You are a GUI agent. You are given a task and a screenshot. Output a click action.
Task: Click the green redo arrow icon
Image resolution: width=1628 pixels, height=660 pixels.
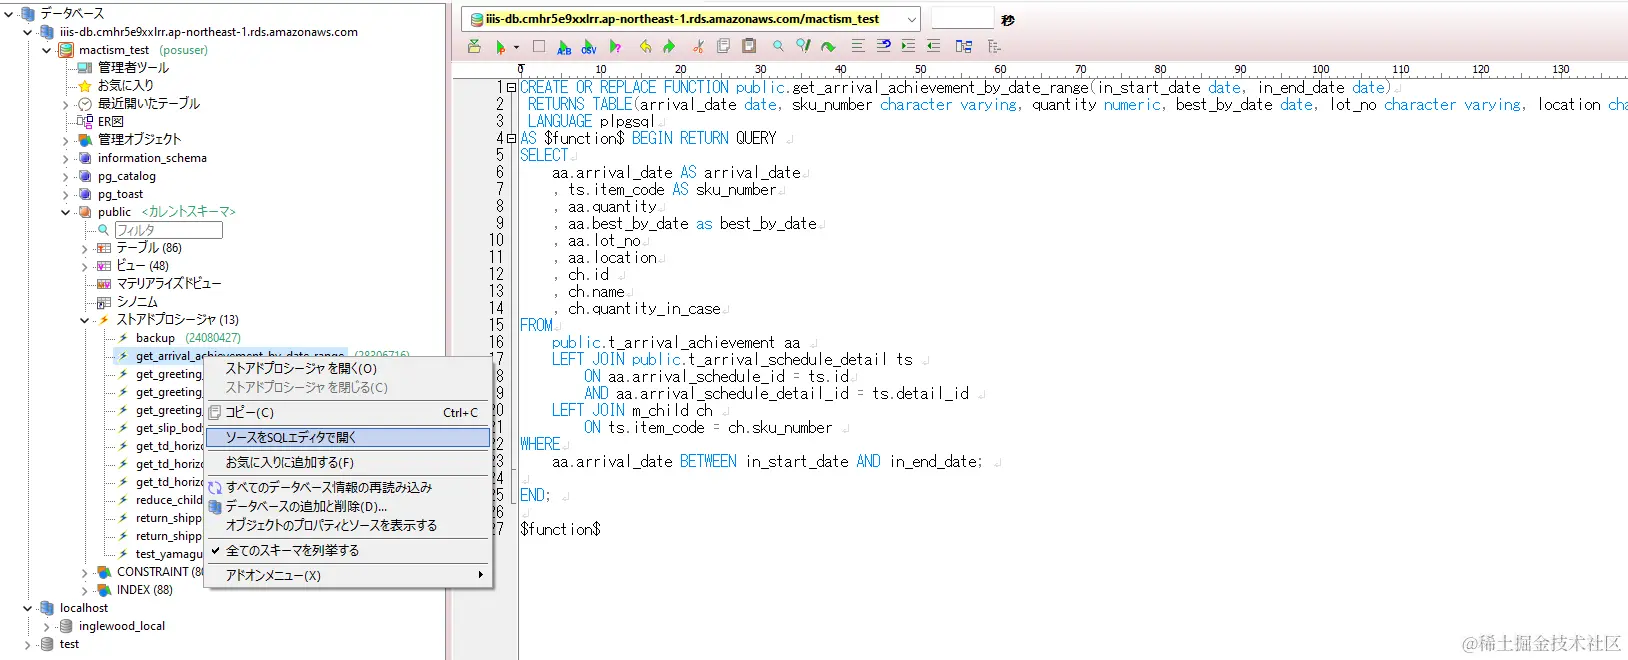[x=669, y=46]
